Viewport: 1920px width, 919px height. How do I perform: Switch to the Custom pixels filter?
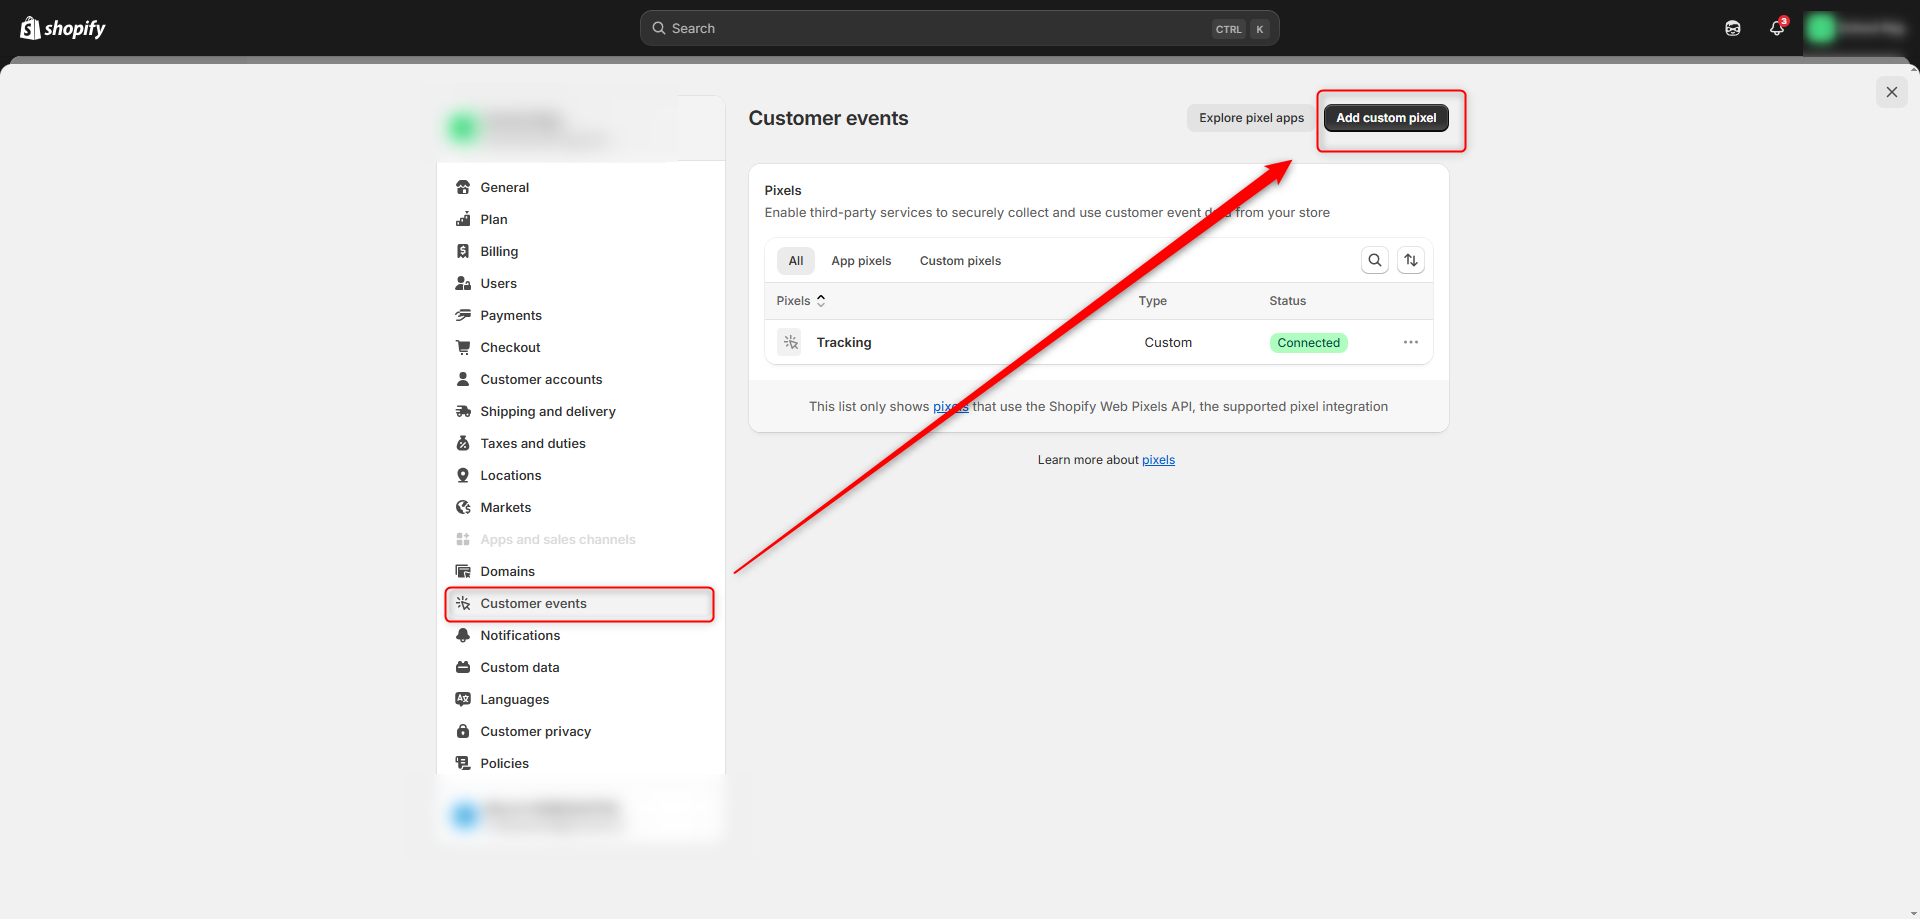point(959,260)
